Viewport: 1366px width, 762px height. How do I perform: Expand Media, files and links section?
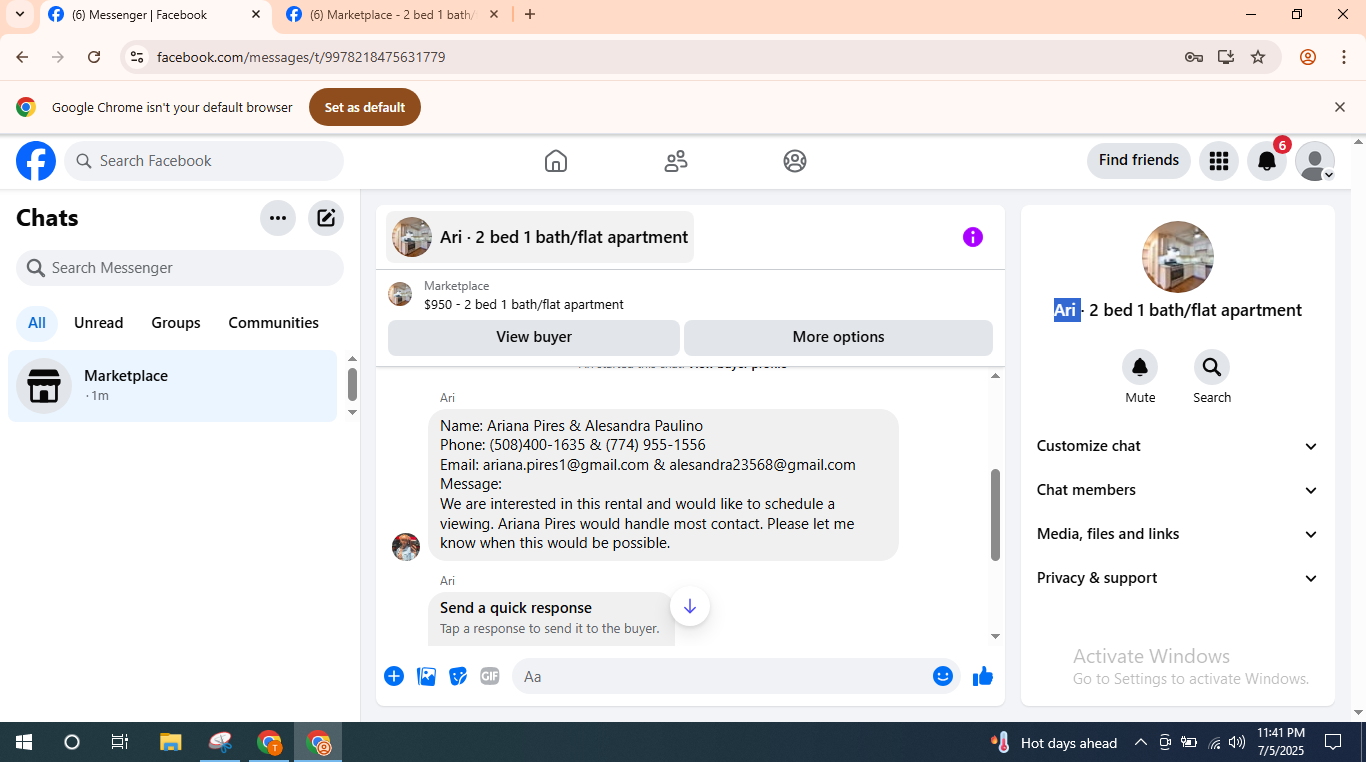click(1178, 534)
